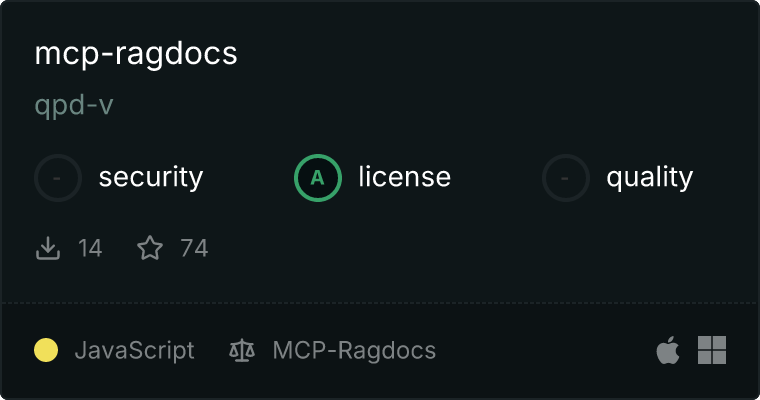Click the license label text
This screenshot has width=760, height=400.
pos(405,176)
